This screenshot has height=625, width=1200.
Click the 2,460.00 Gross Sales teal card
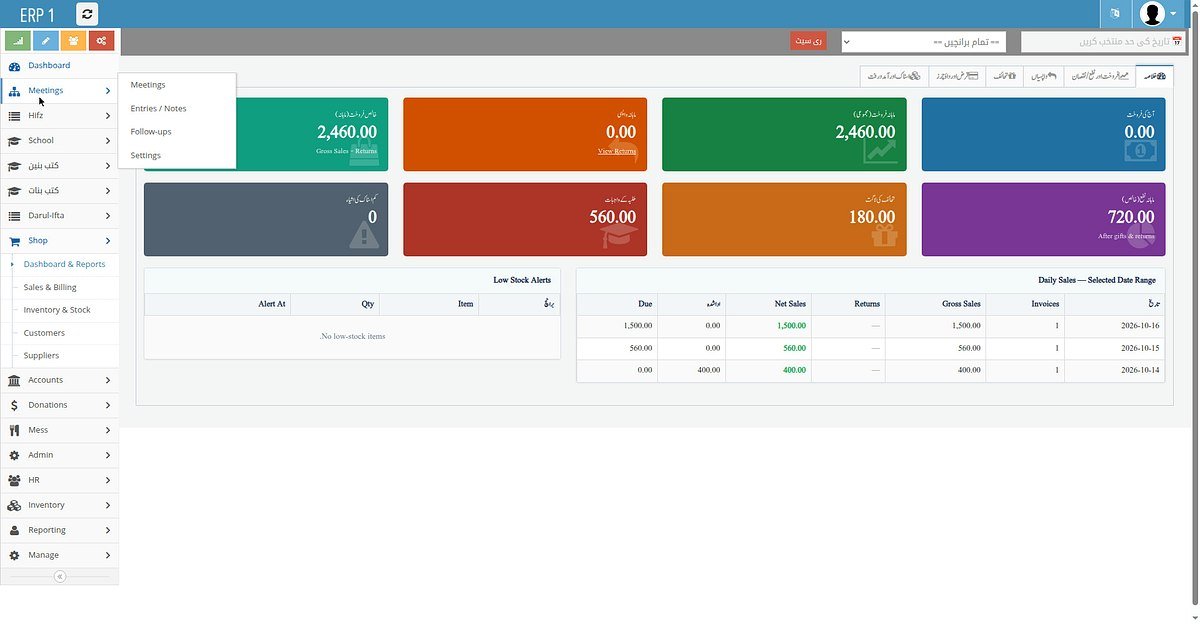[264, 134]
